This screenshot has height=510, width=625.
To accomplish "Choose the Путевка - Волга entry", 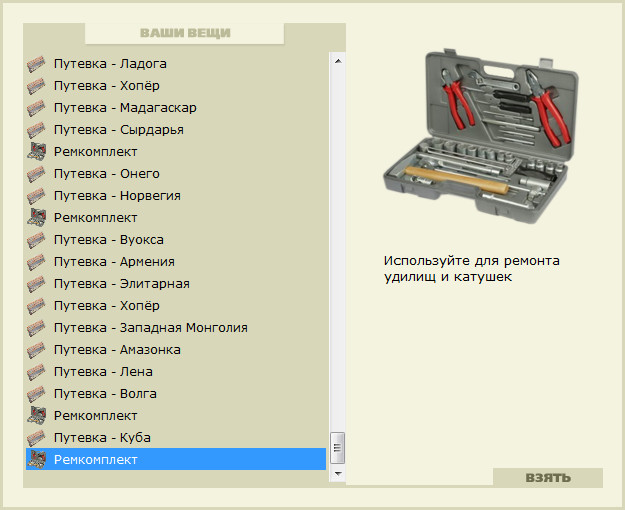I will pyautogui.click(x=176, y=394).
